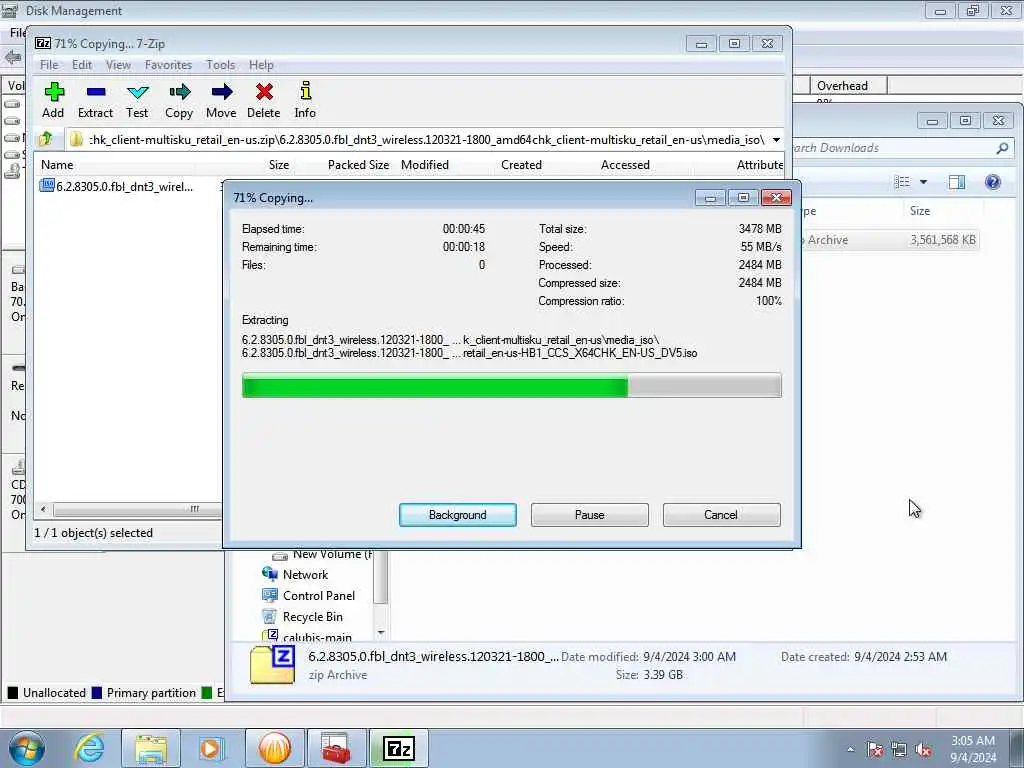The height and width of the screenshot is (768, 1024).
Task: Open the Favorites menu in 7-Zip
Action: pyautogui.click(x=168, y=65)
